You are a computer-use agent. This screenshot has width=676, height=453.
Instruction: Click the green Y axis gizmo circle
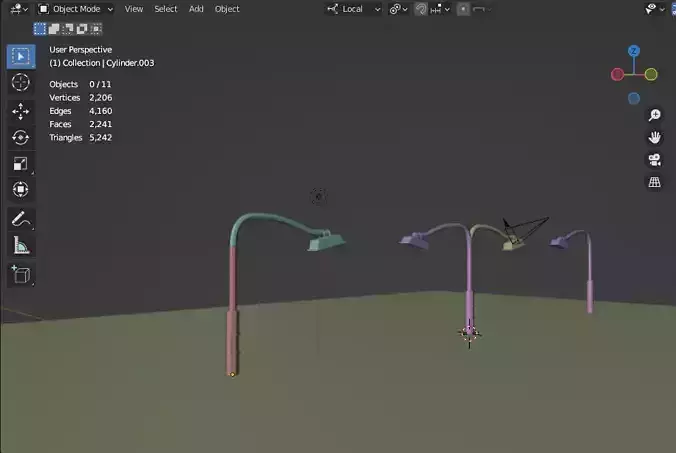651,75
